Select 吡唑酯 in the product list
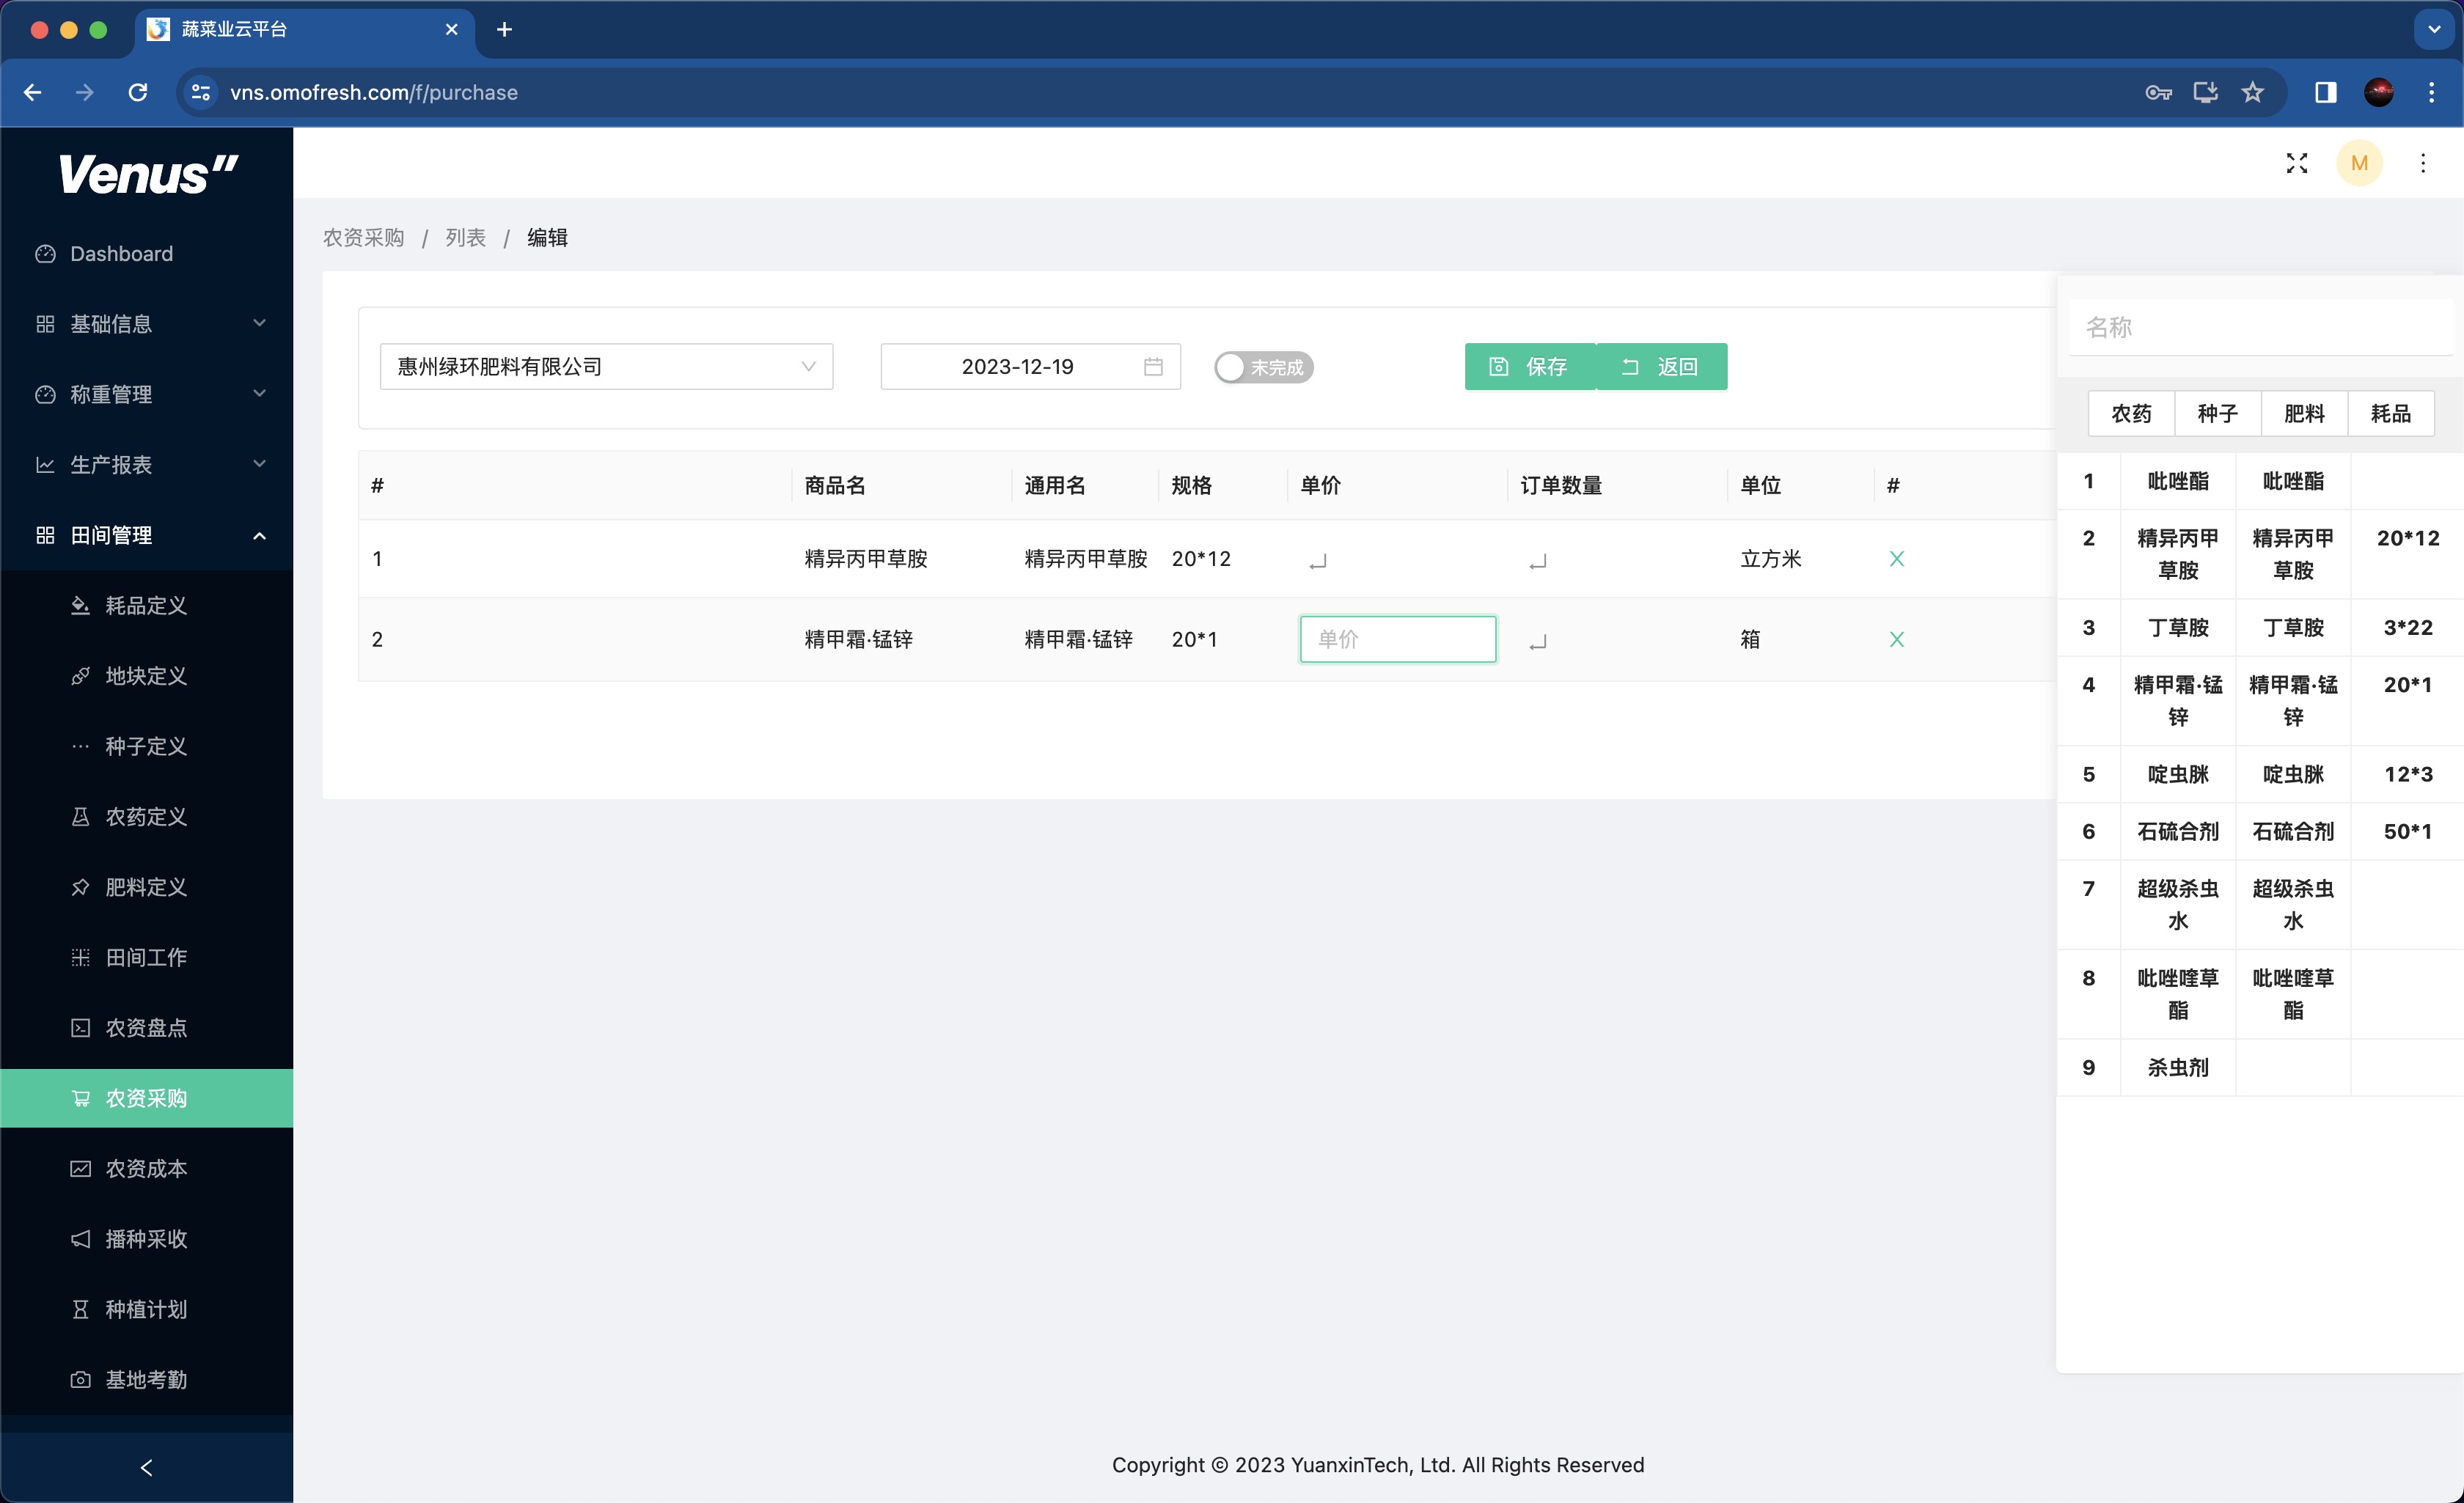Screen dimensions: 2464x1503 (x=2178, y=481)
